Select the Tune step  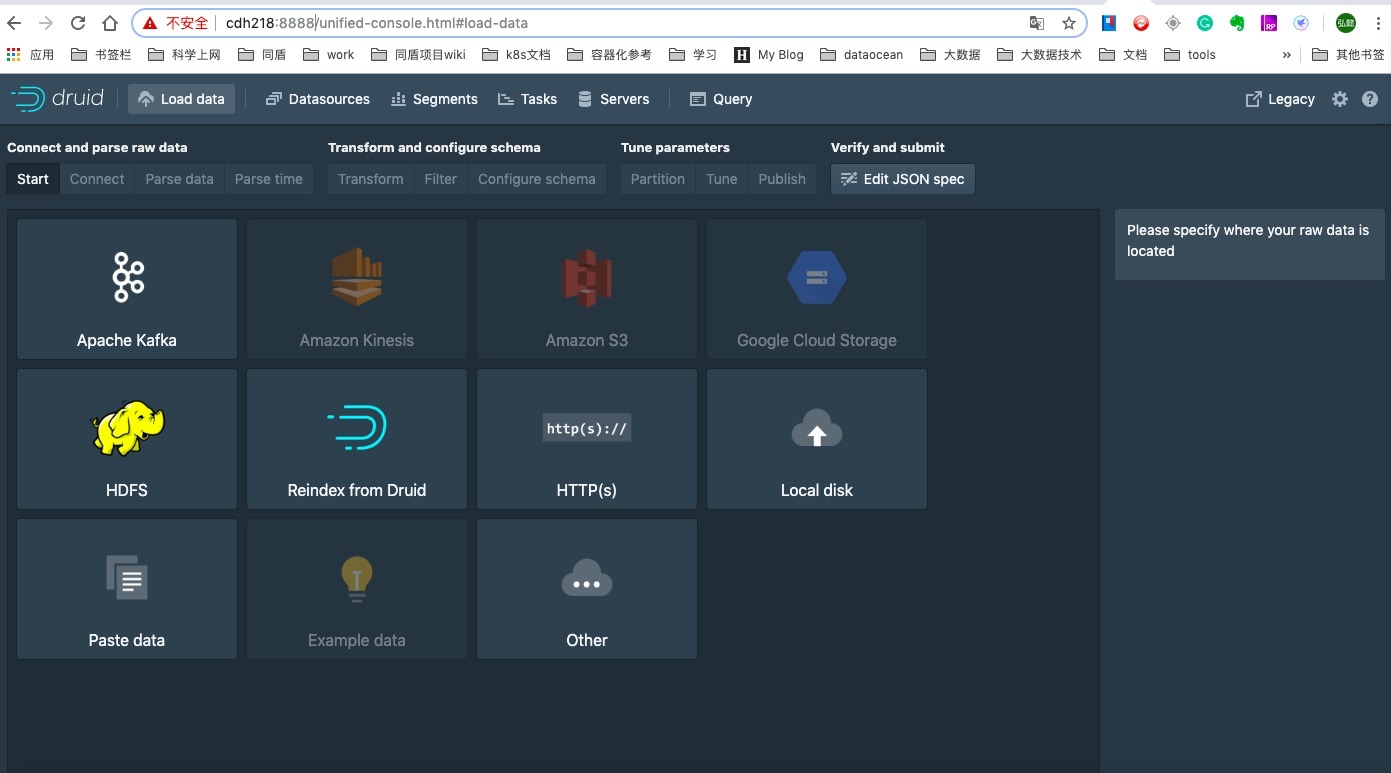click(722, 179)
